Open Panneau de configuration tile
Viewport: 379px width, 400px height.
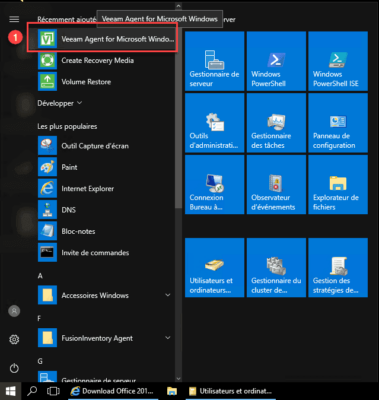click(338, 123)
